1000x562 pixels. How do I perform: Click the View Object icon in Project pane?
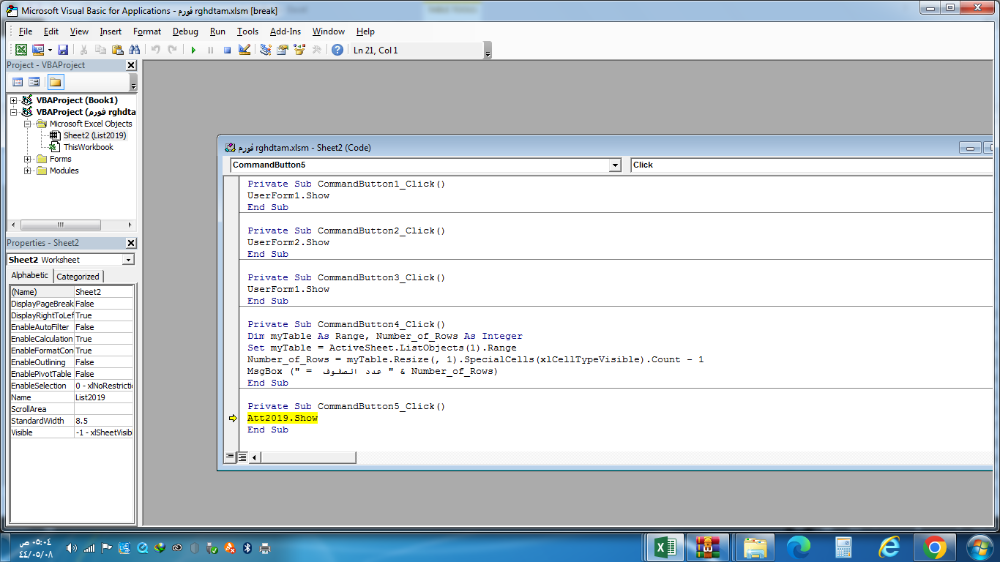[34, 82]
